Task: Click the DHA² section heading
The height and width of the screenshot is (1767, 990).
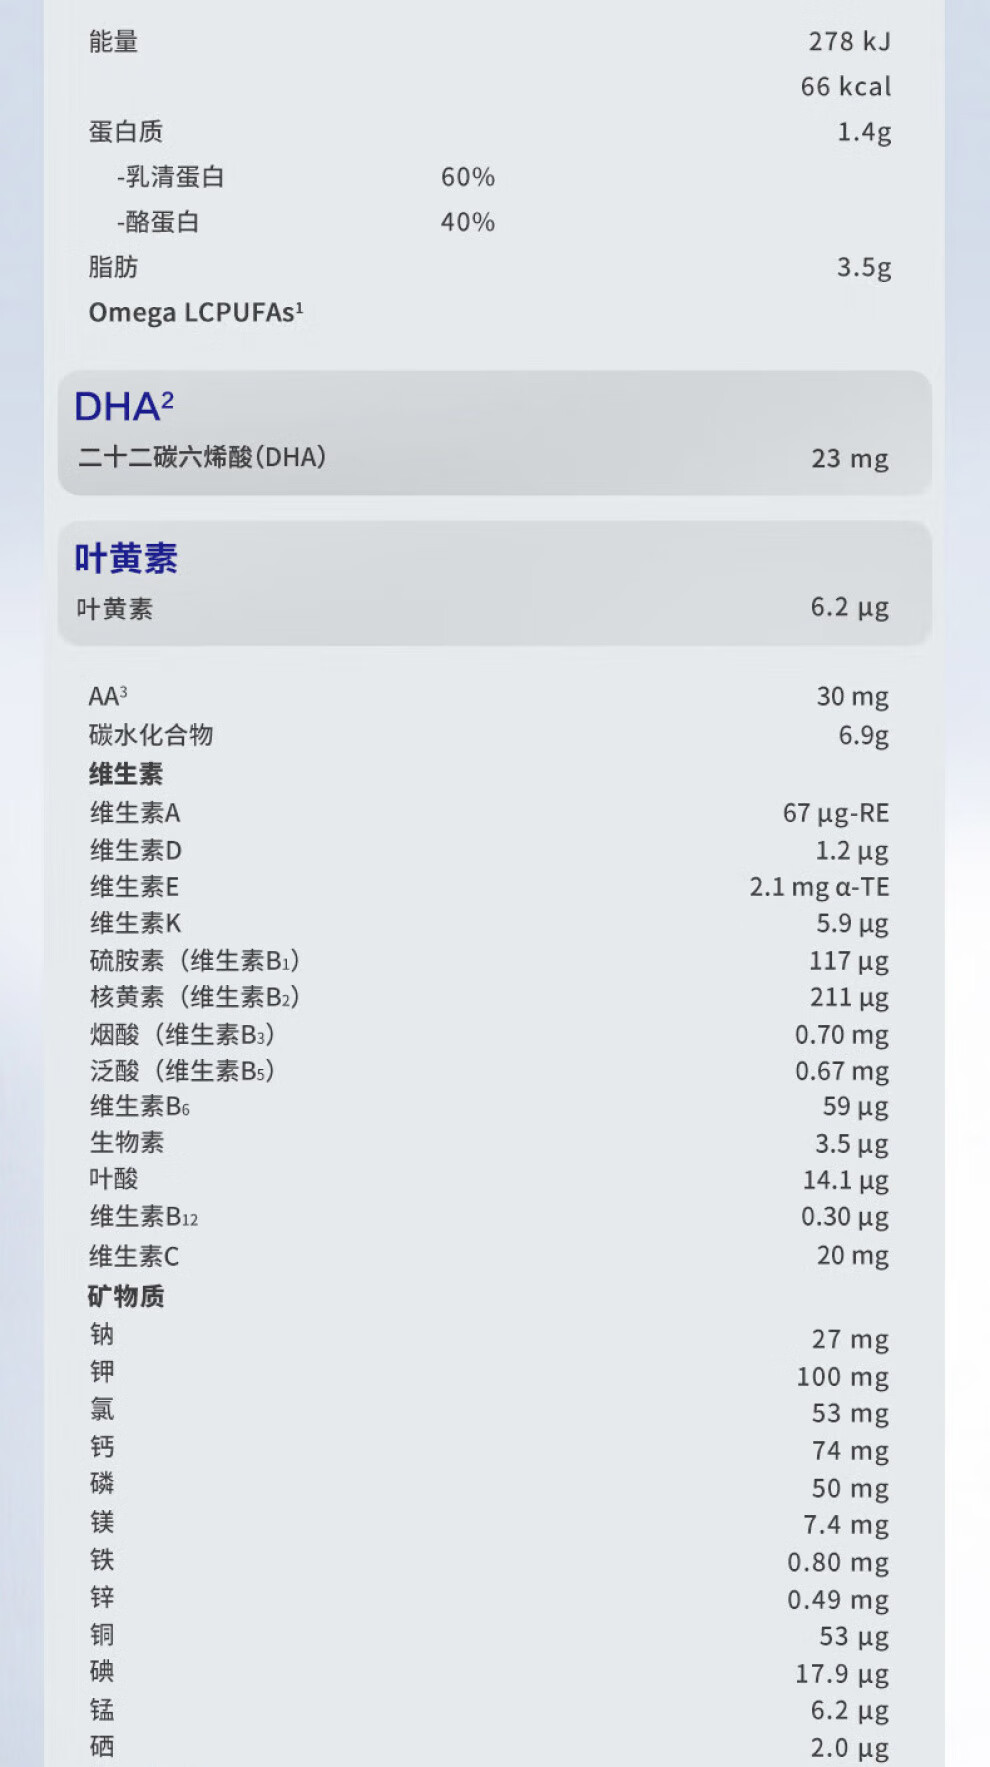Action: coord(124,407)
